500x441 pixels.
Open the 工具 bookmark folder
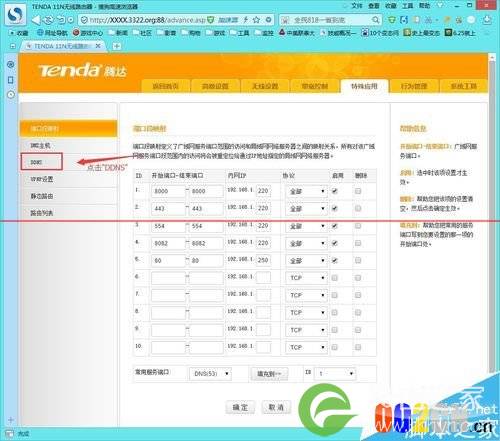click(239, 33)
